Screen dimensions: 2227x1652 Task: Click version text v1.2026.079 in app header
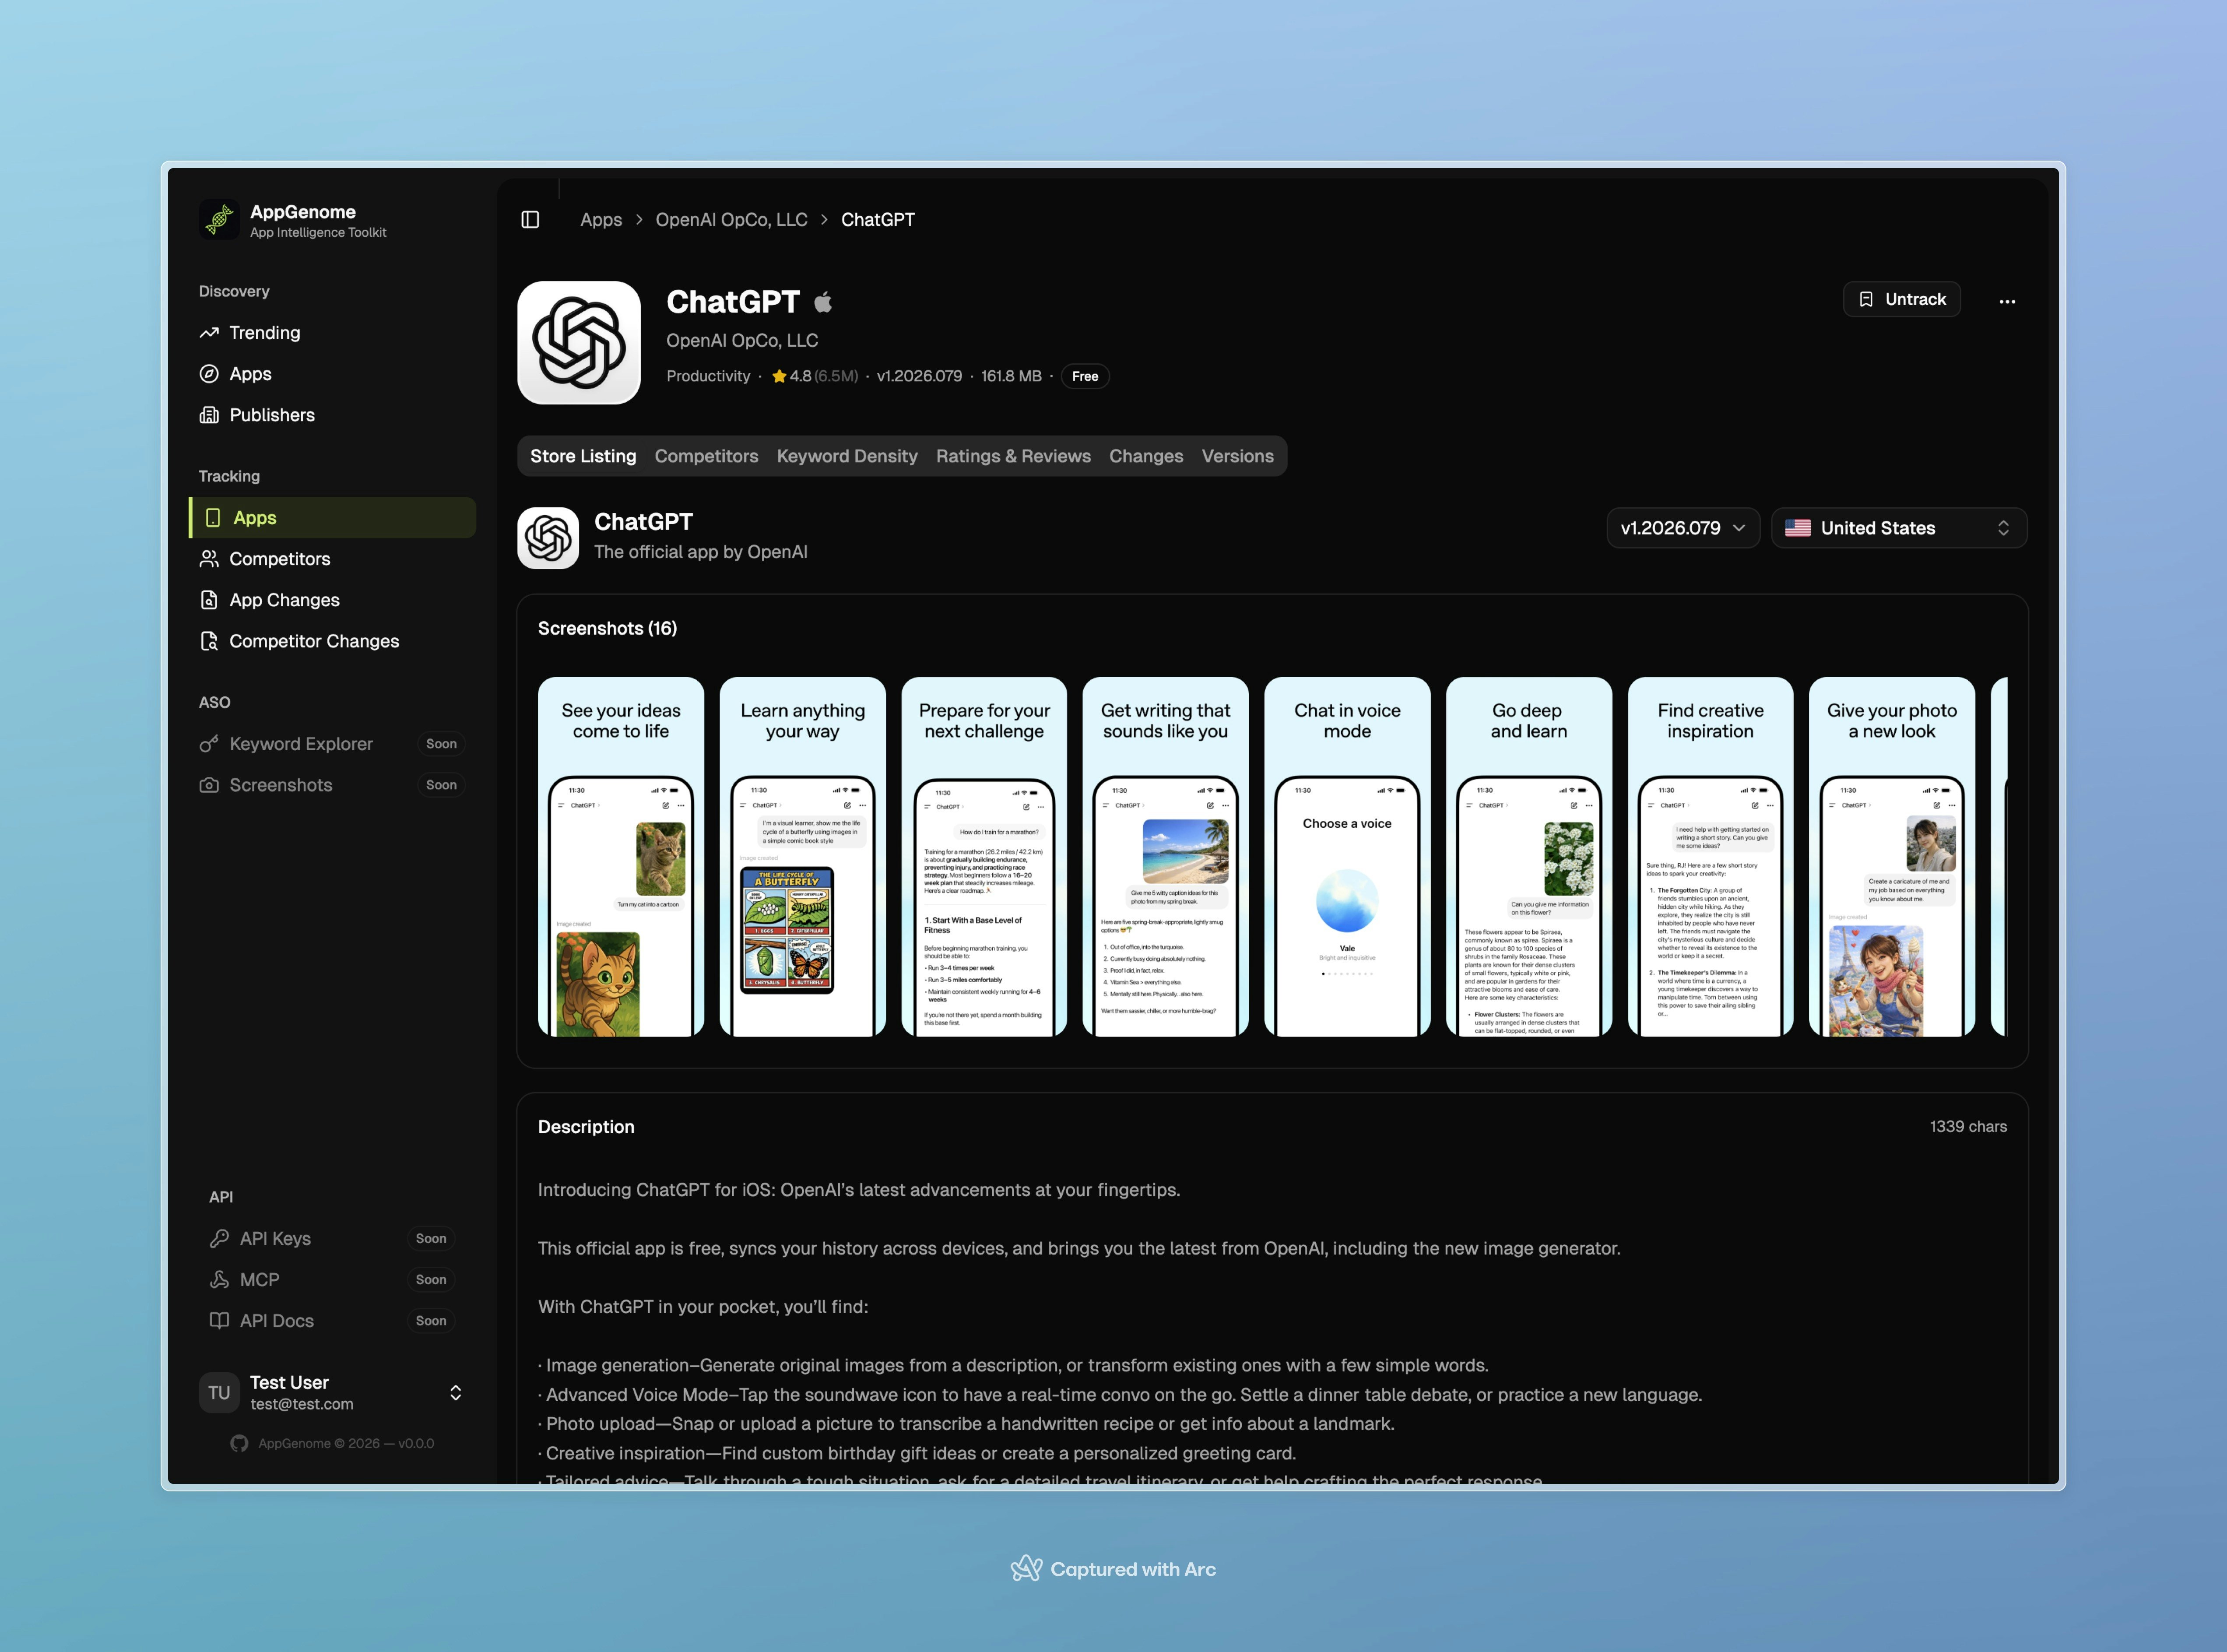919,377
